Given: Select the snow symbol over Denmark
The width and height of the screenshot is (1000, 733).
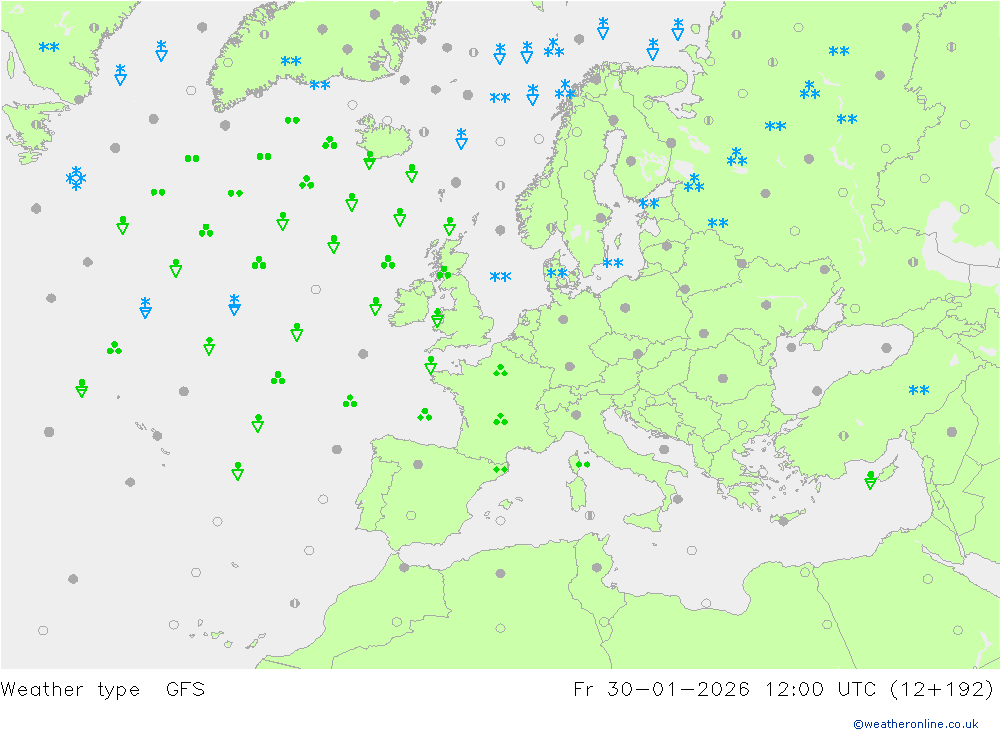Looking at the screenshot, I should [557, 273].
